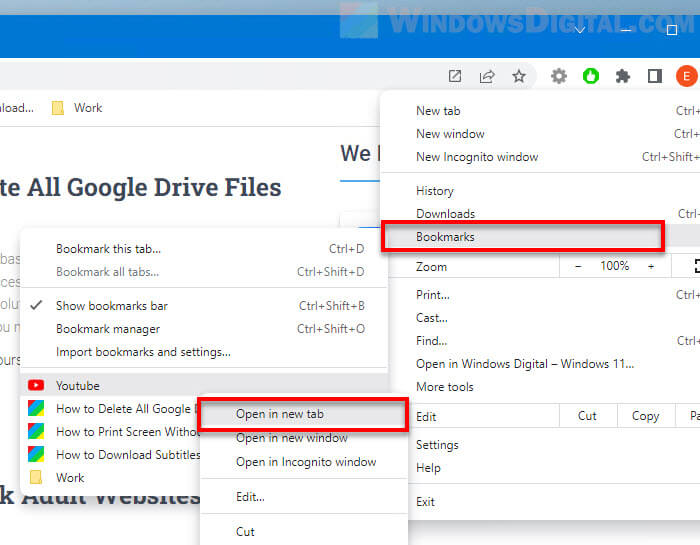Toggle Show bookmarks bar checkmark item
Image resolution: width=700 pixels, height=545 pixels.
pos(204,306)
